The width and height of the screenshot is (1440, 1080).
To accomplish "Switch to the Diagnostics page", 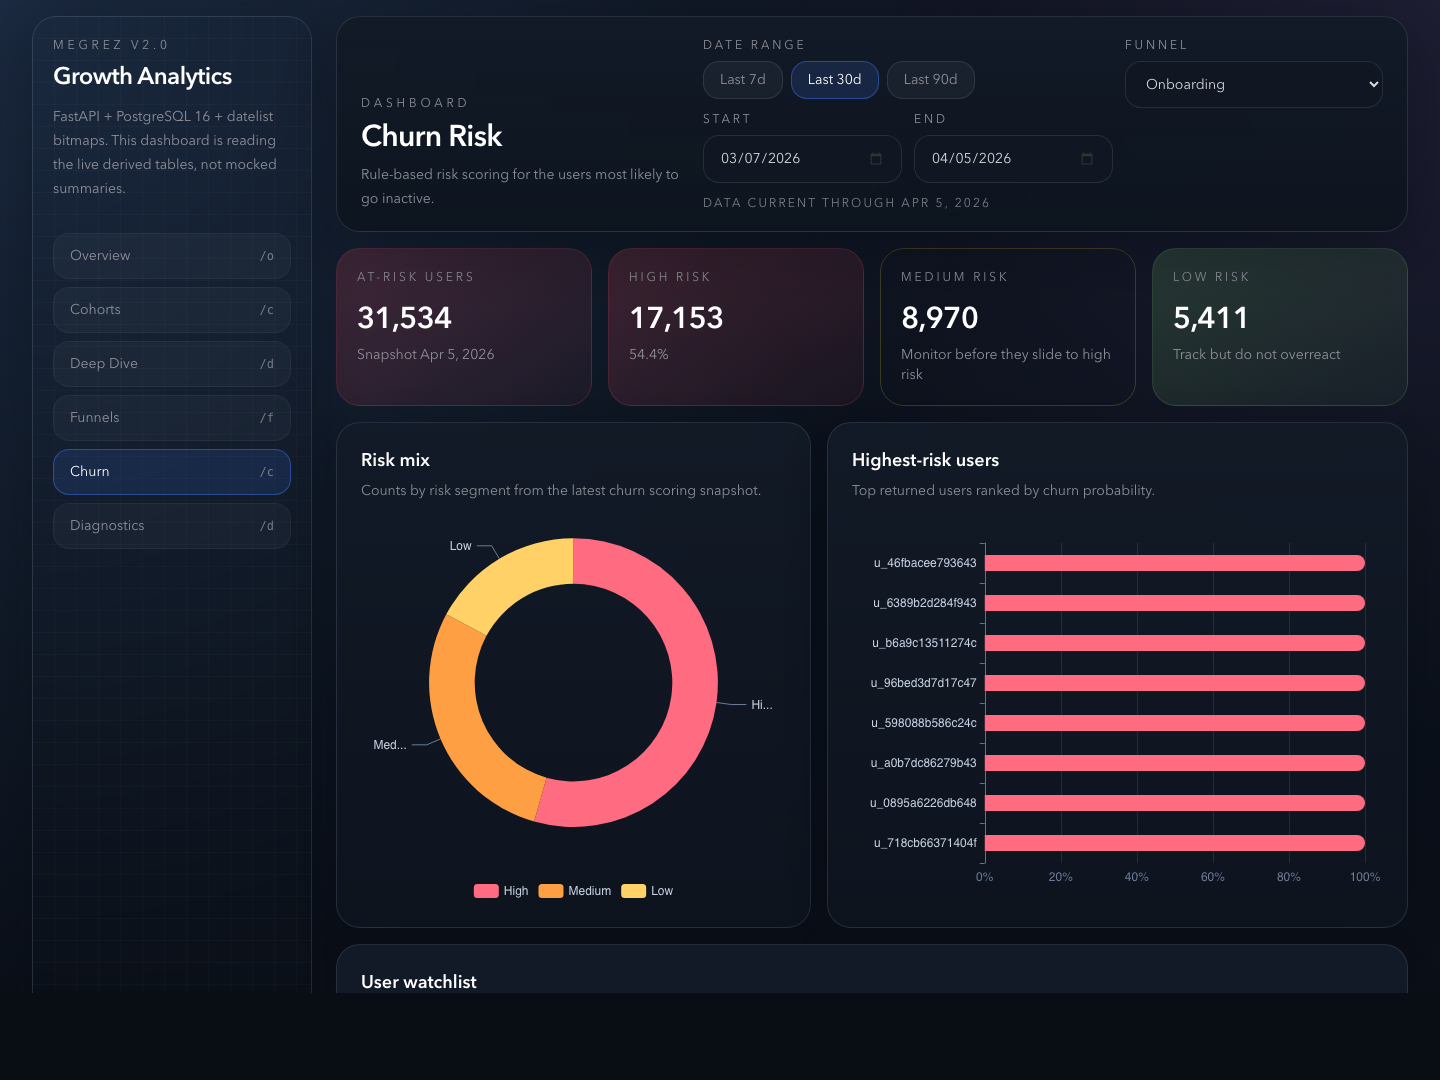I will [x=171, y=526].
